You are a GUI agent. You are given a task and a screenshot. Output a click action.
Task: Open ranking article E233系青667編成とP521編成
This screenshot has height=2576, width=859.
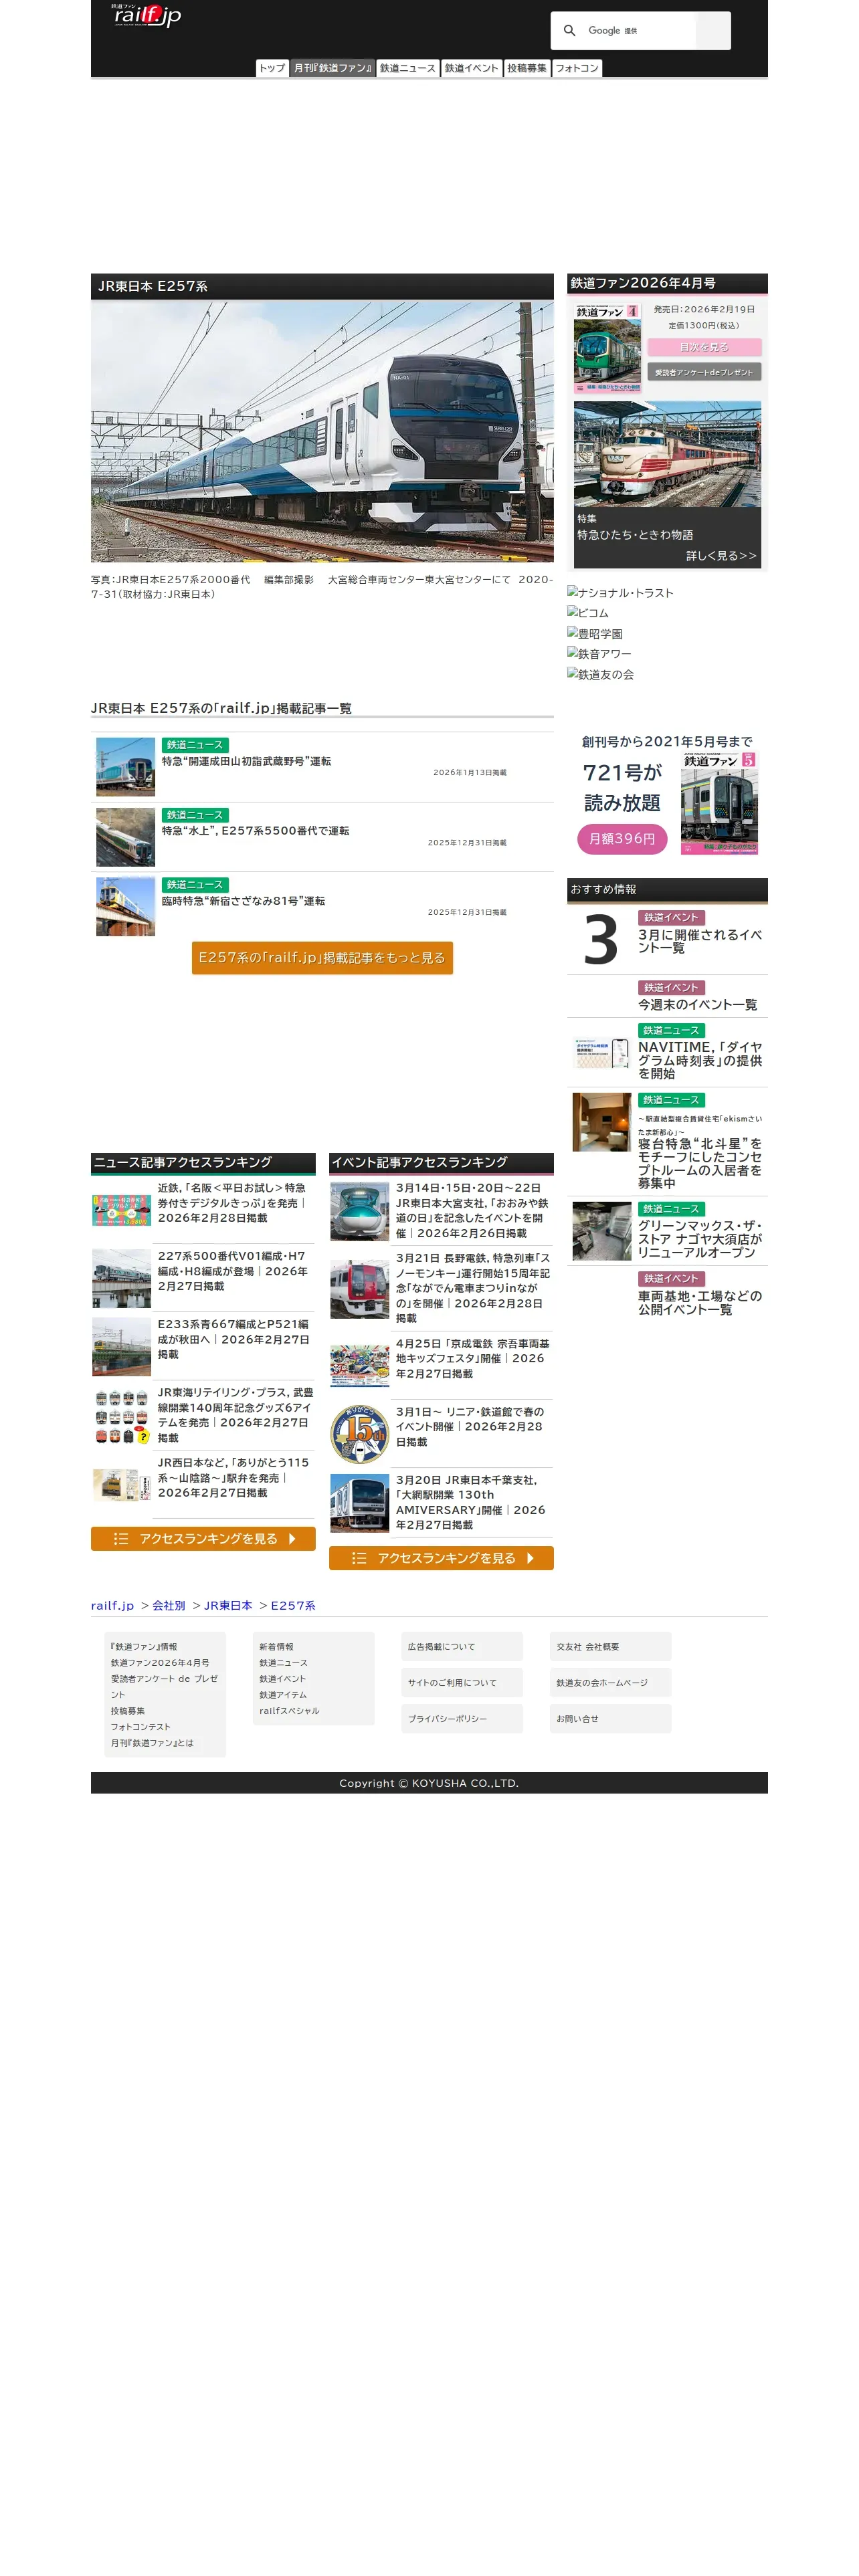tap(233, 1339)
